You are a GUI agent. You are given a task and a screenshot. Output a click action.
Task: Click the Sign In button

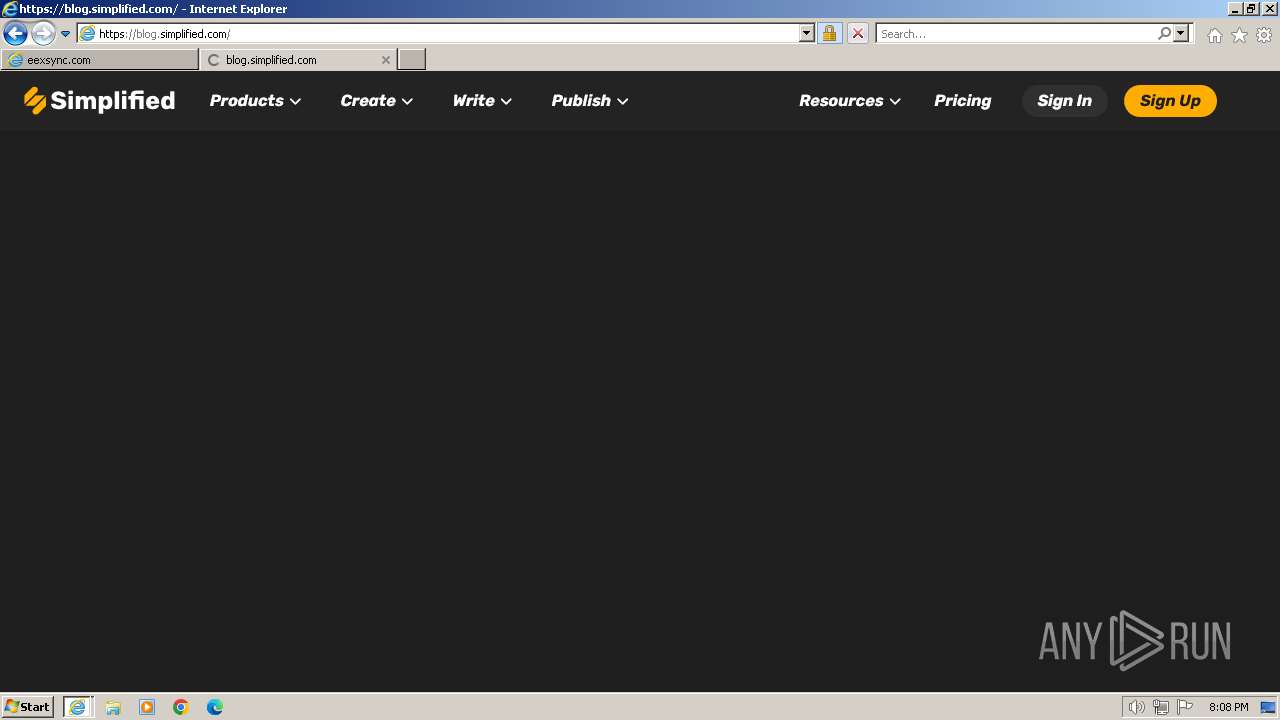pyautogui.click(x=1064, y=100)
